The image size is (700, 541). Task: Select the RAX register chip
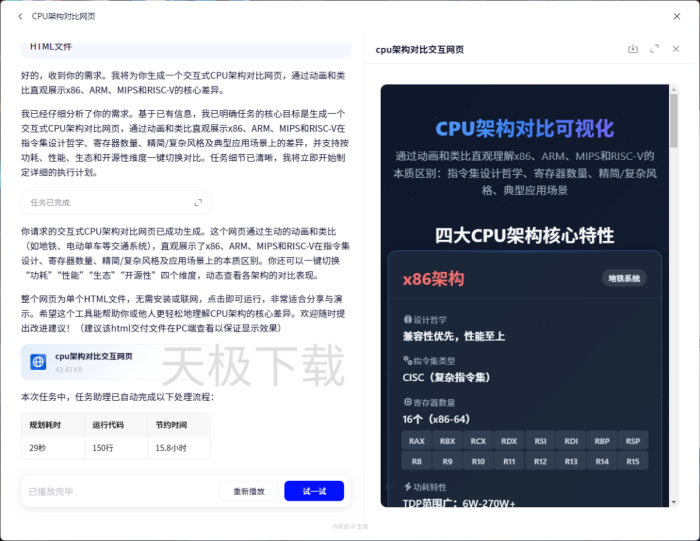pos(417,441)
